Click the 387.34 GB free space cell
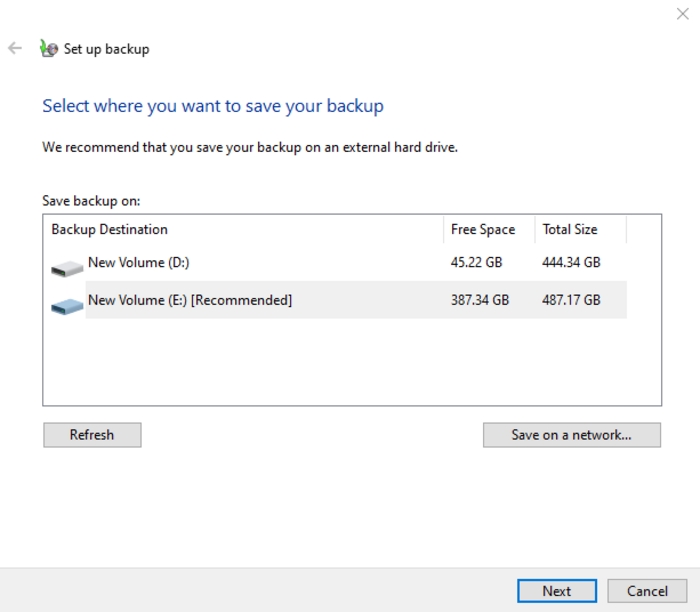Image resolution: width=700 pixels, height=612 pixels. click(x=480, y=300)
